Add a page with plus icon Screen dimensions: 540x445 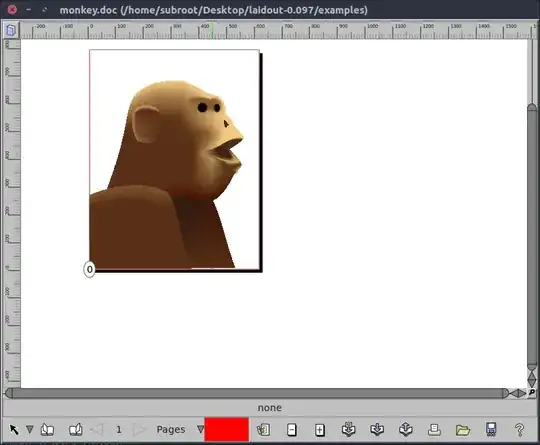(x=320, y=430)
